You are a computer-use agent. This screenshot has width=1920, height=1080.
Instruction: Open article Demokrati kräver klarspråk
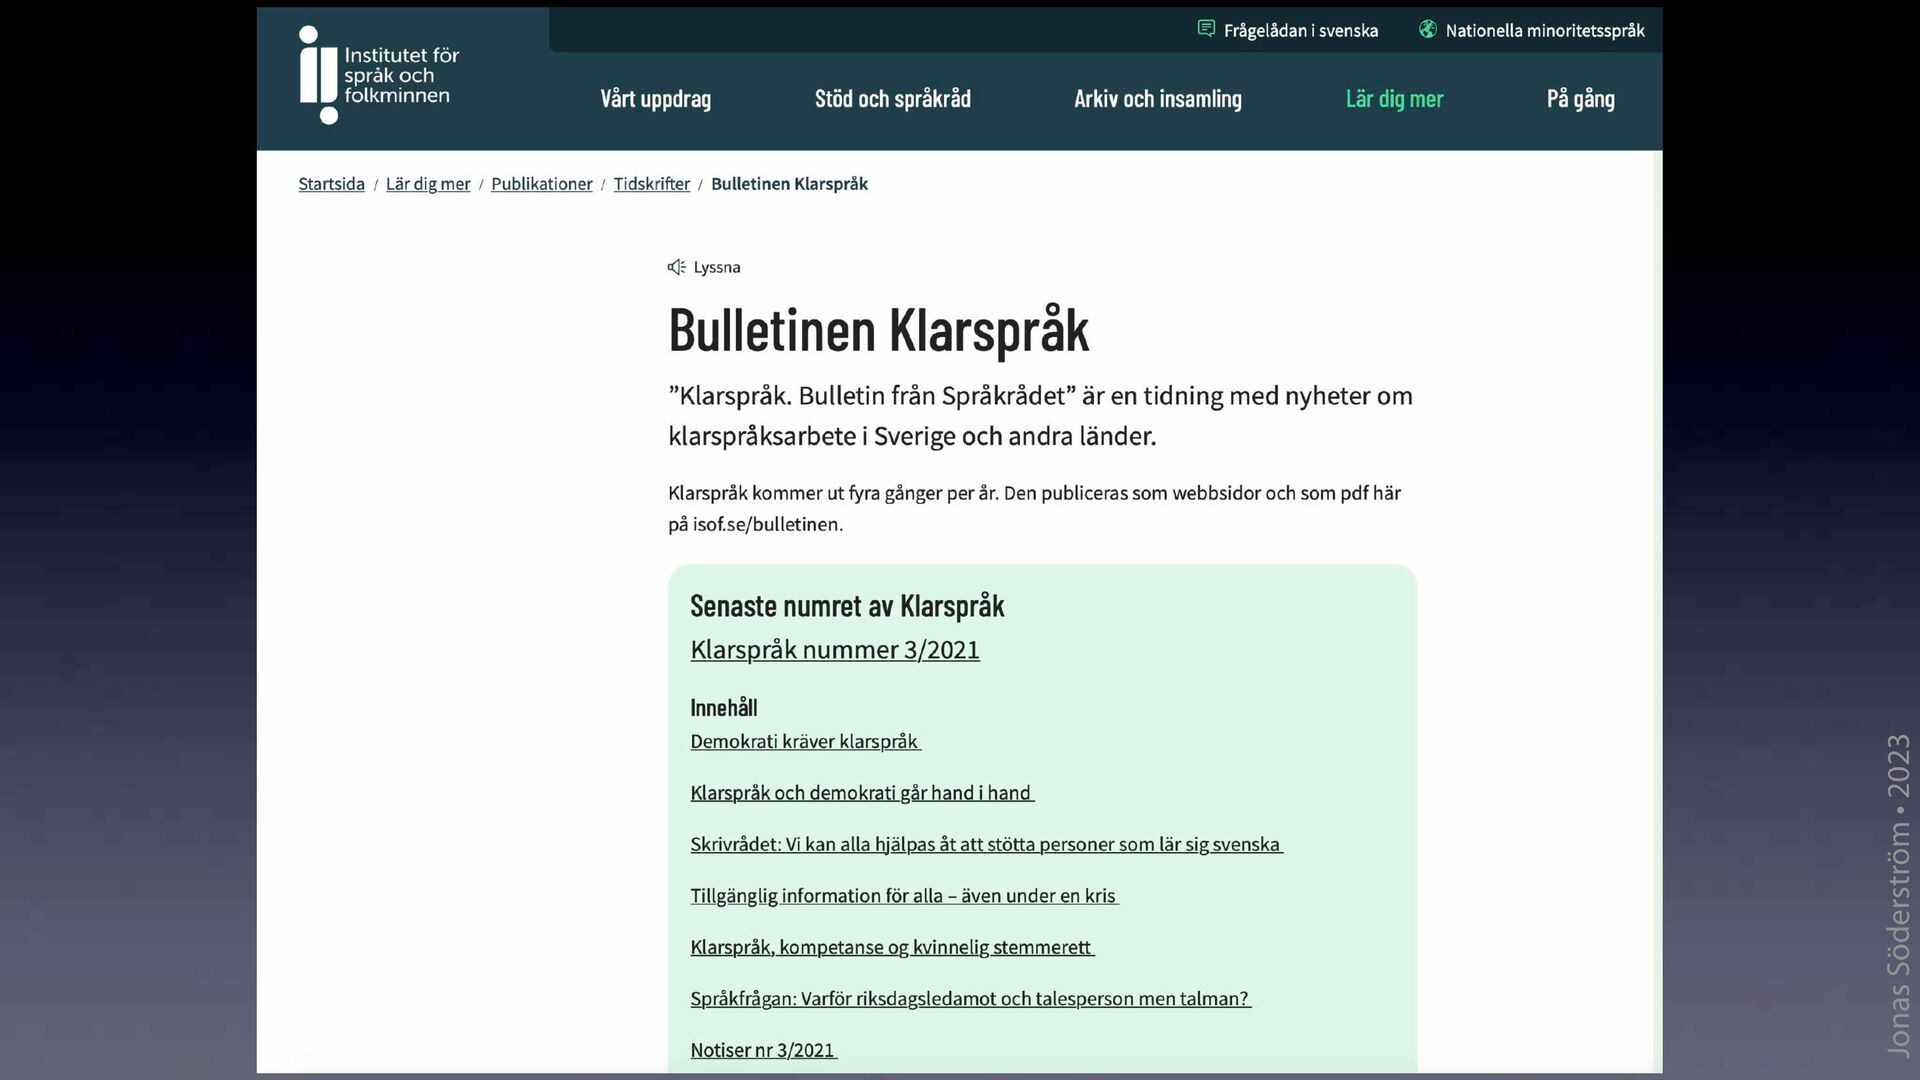(x=804, y=742)
